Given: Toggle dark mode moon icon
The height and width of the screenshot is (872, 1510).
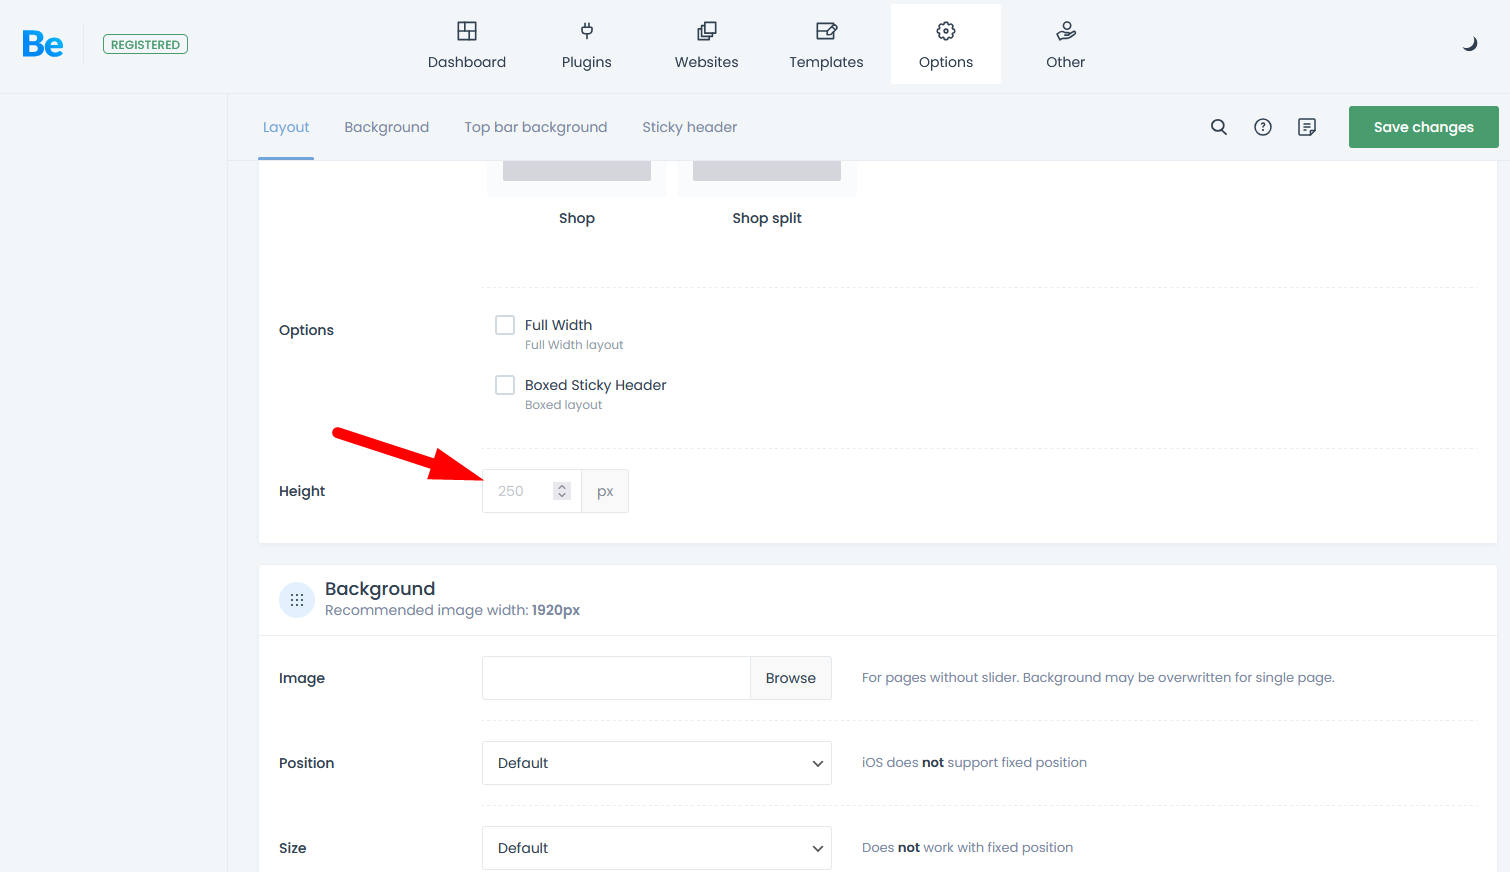Looking at the screenshot, I should [x=1469, y=44].
